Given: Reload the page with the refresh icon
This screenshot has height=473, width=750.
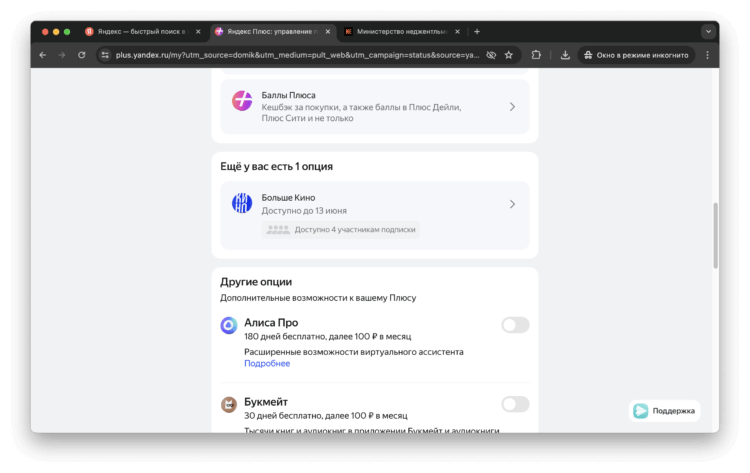Looking at the screenshot, I should click(82, 55).
